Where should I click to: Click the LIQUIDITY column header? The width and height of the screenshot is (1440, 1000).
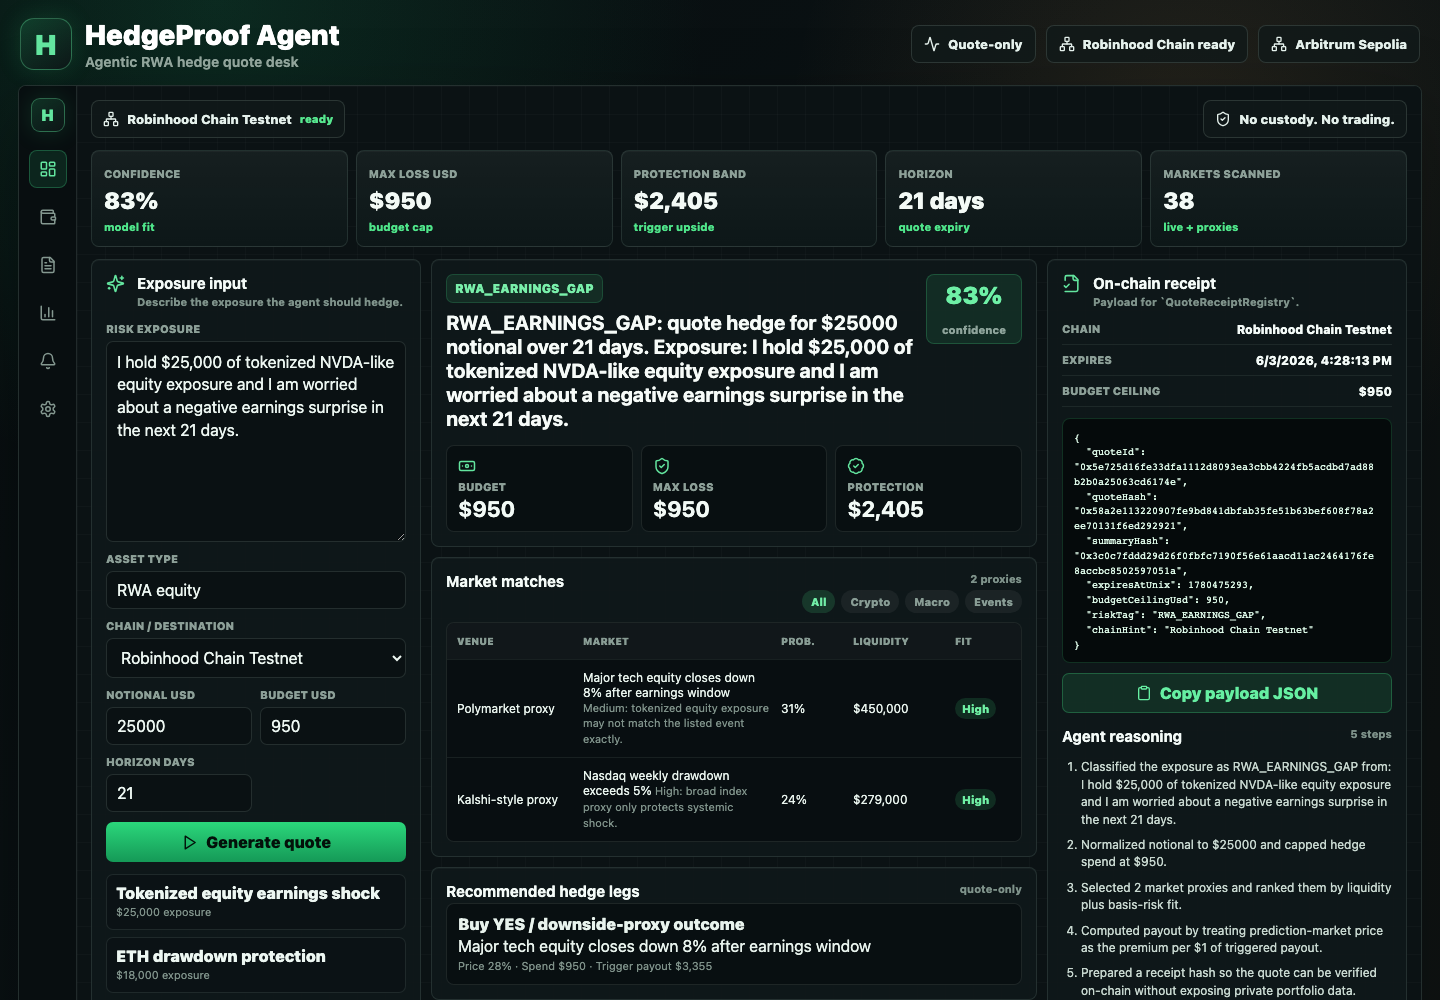point(881,642)
